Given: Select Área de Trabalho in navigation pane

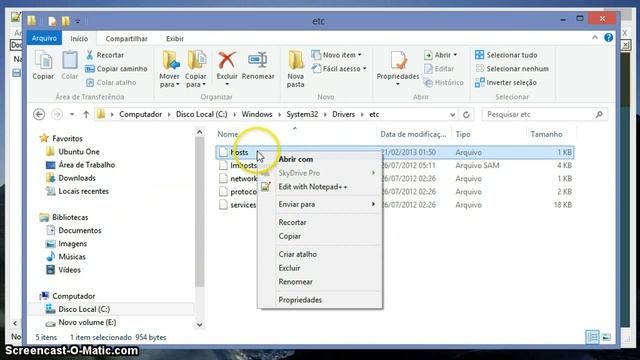Looking at the screenshot, I should point(87,165).
